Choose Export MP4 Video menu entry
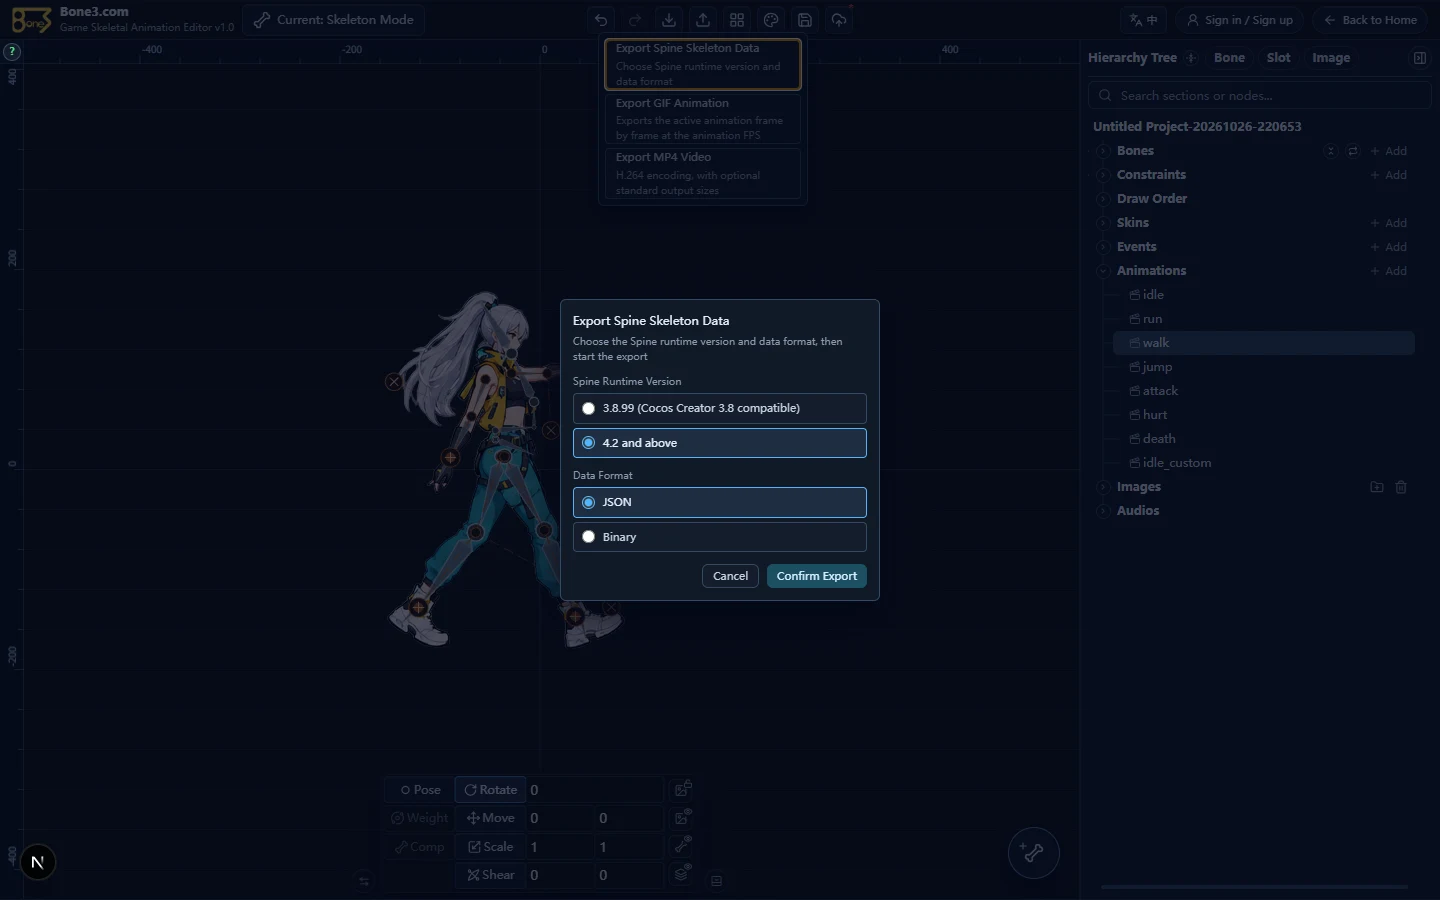This screenshot has width=1440, height=900. pos(702,173)
